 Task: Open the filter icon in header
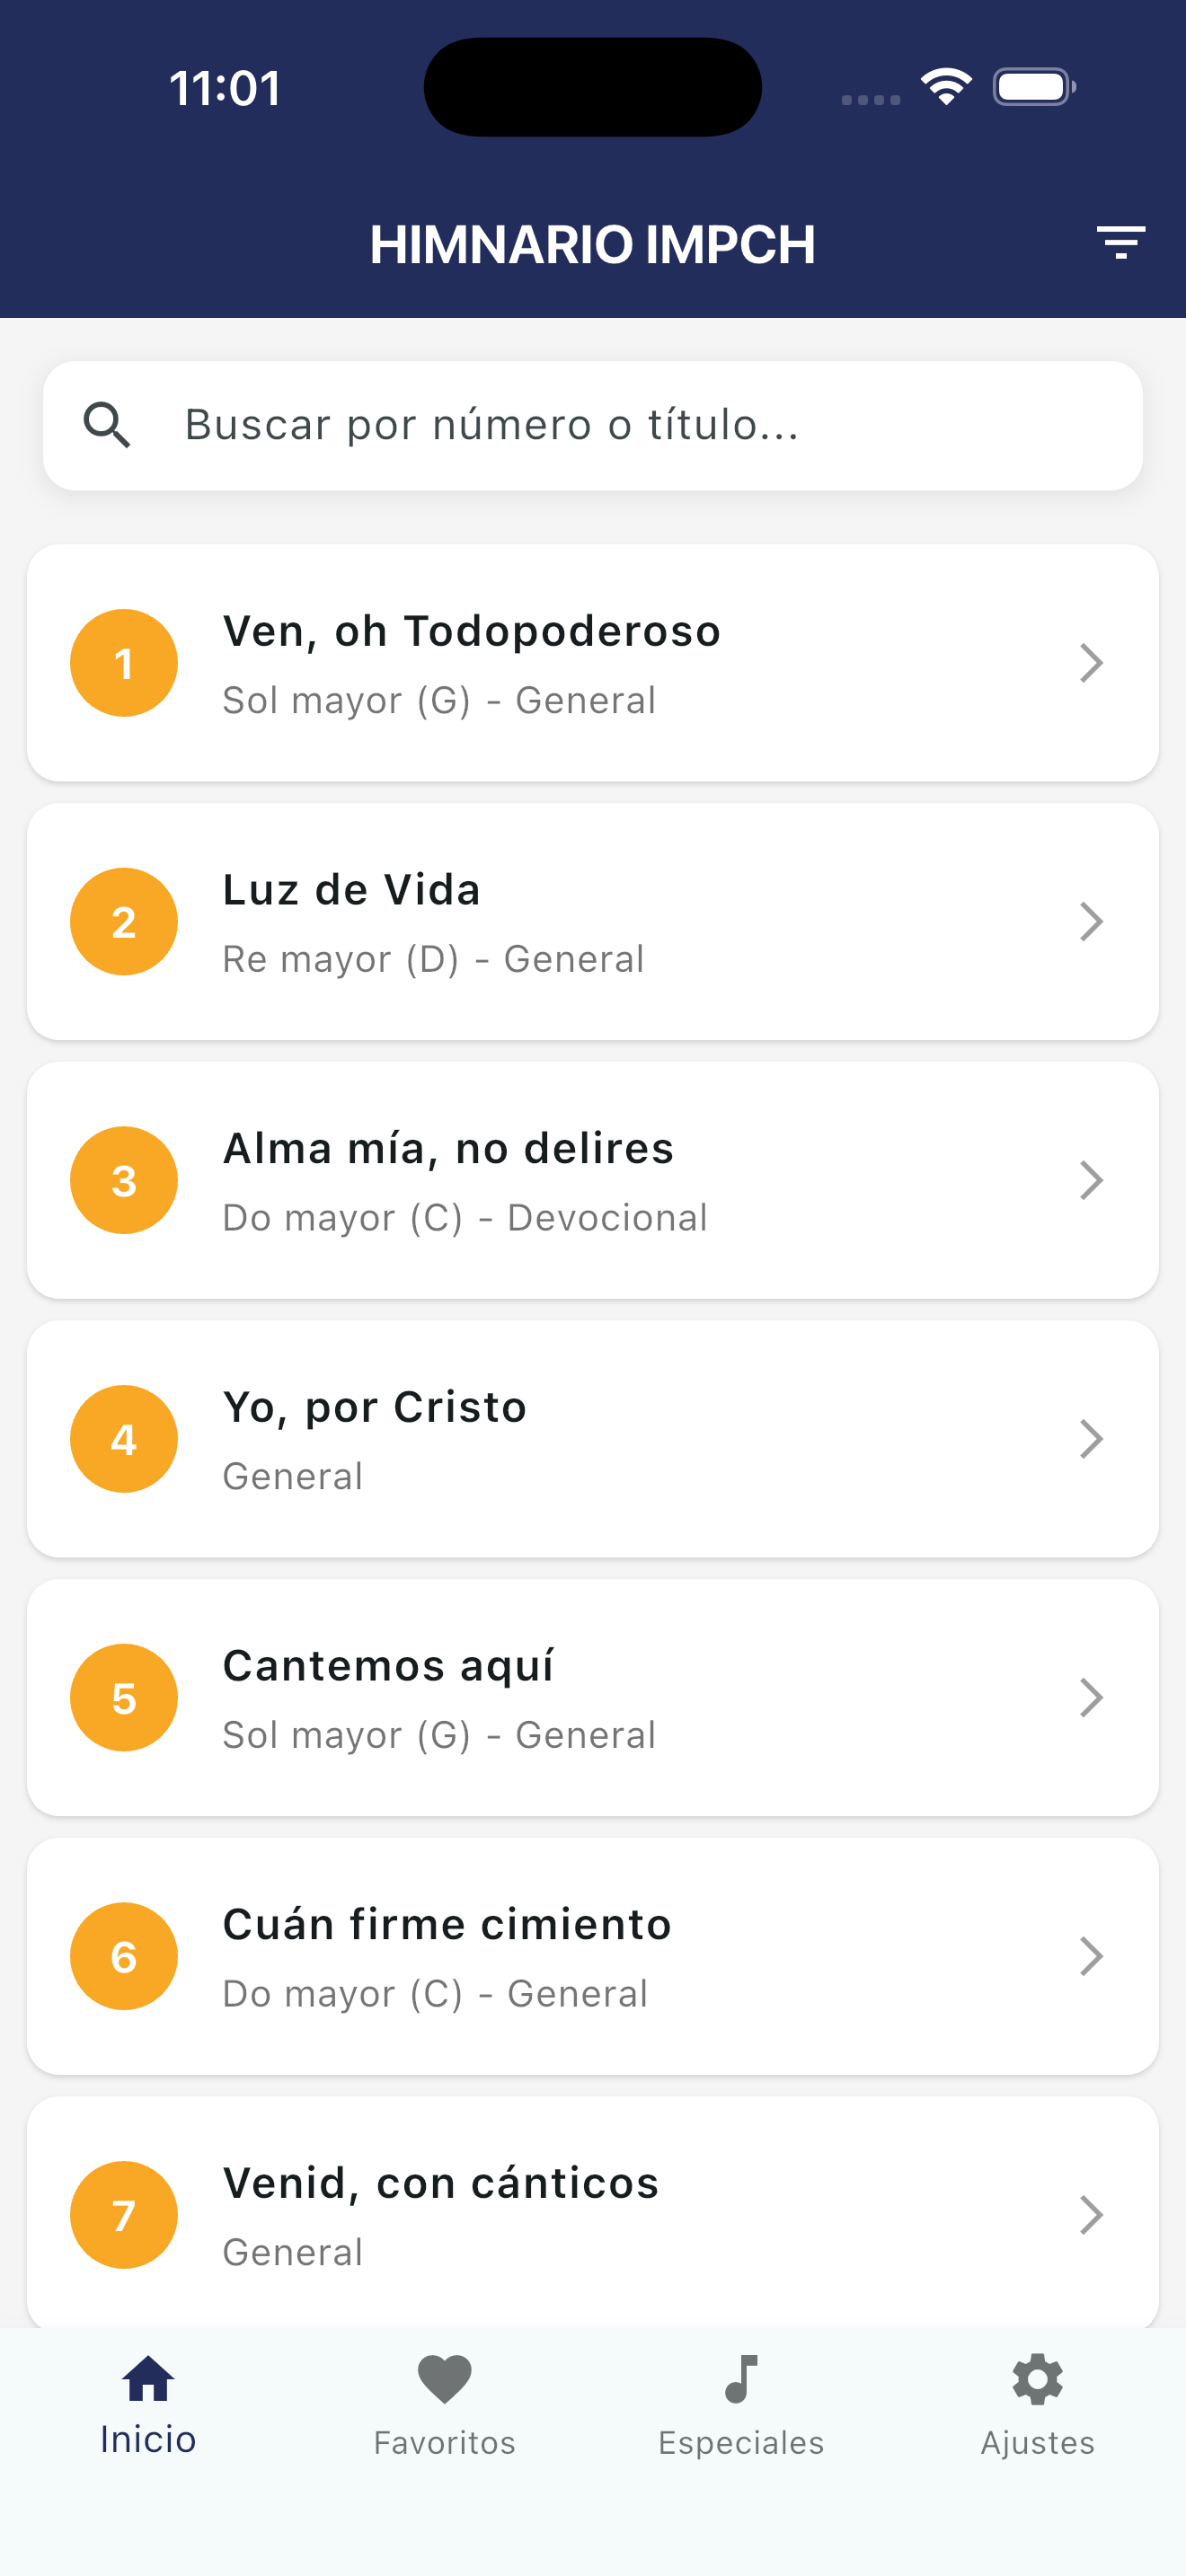tap(1120, 243)
